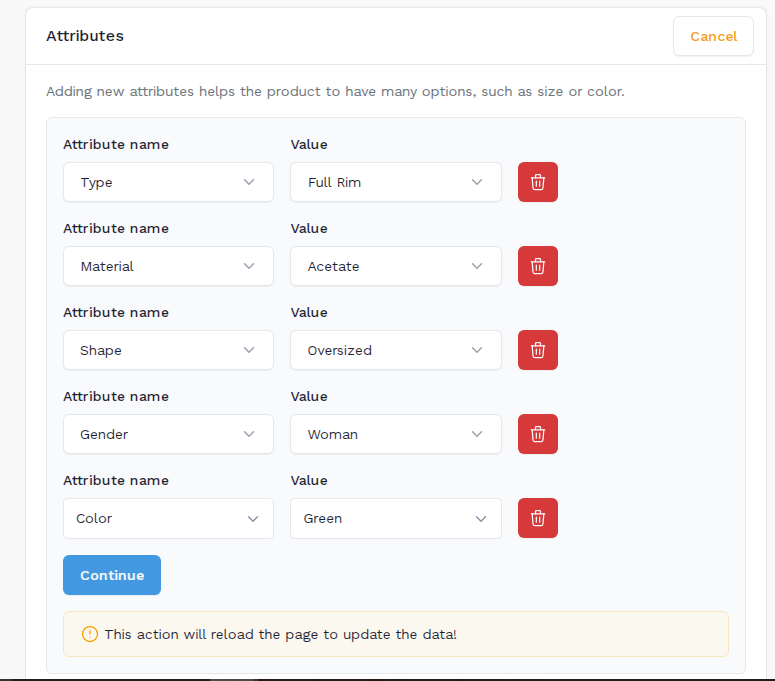775x681 pixels.
Task: Click the warning icon in reload notice
Action: tap(89, 634)
